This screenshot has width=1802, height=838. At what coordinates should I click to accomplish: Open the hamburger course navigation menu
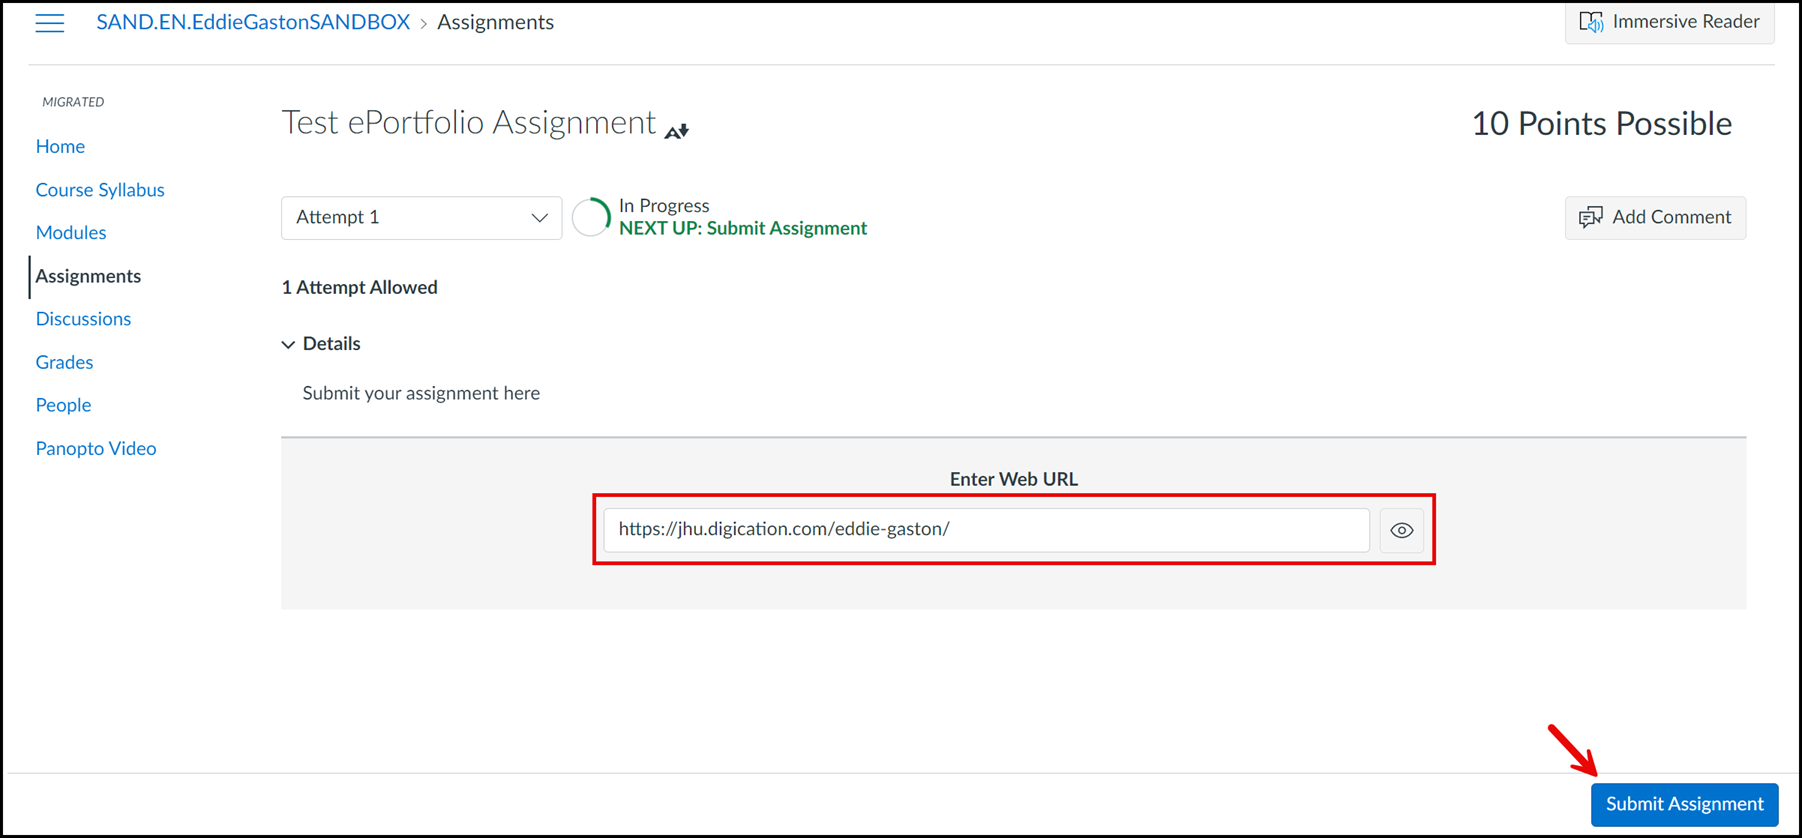tap(49, 23)
